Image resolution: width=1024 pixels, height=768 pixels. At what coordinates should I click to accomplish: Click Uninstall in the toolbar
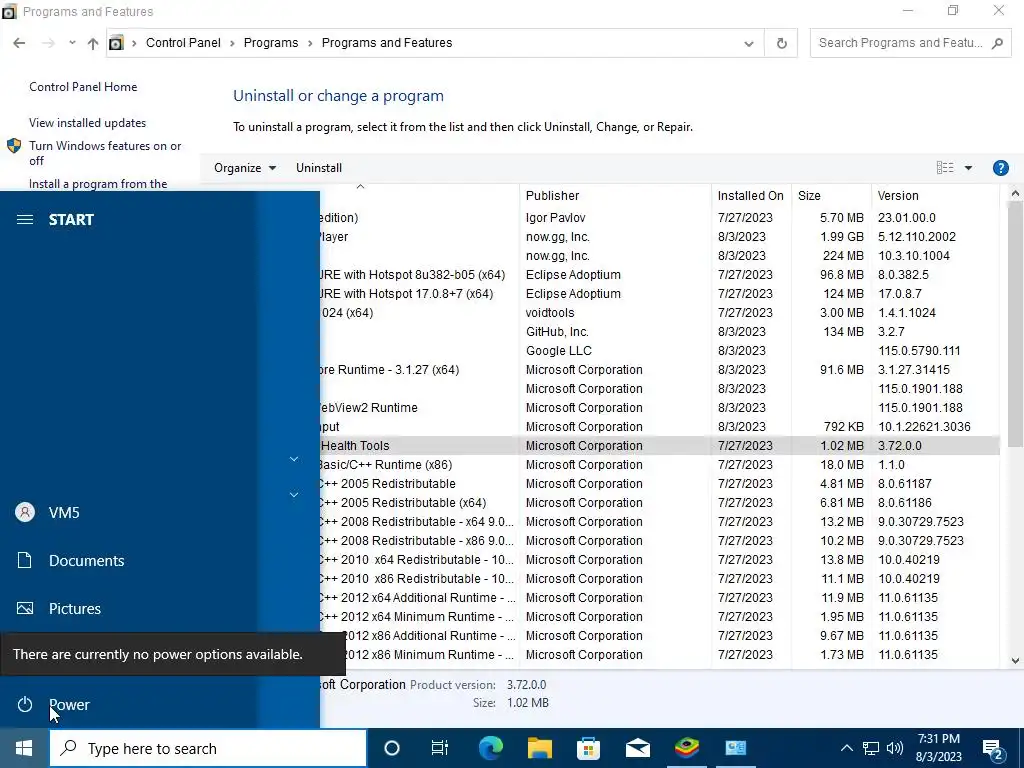[x=319, y=168]
